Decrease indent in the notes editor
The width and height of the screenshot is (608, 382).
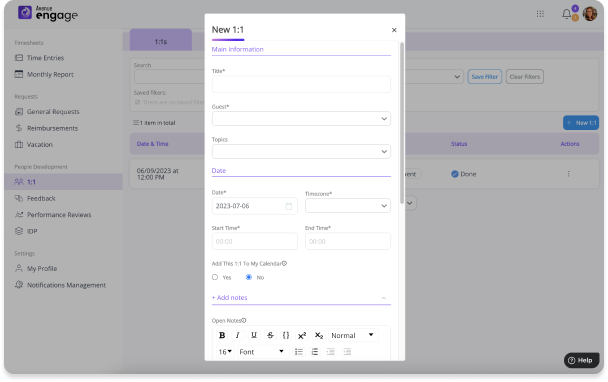point(330,352)
